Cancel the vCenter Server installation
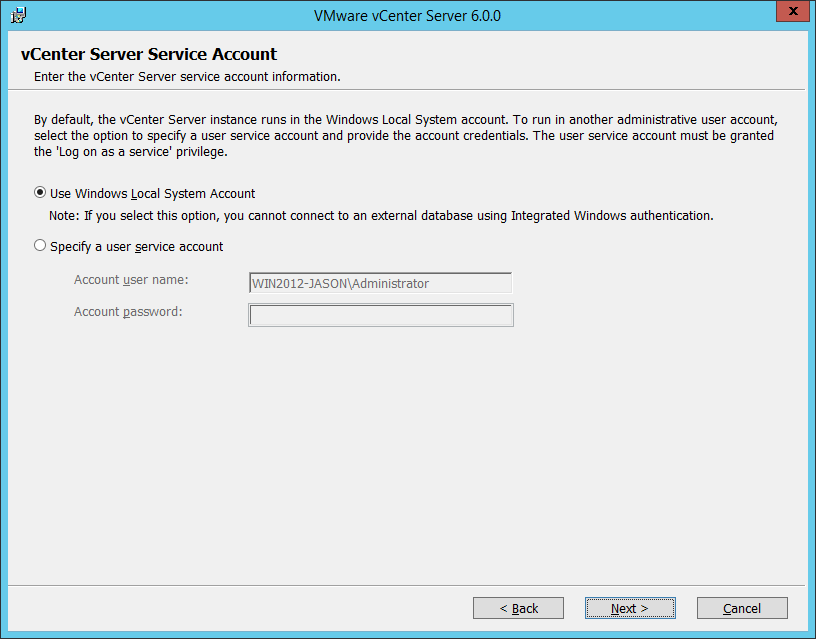816x639 pixels. [x=742, y=608]
